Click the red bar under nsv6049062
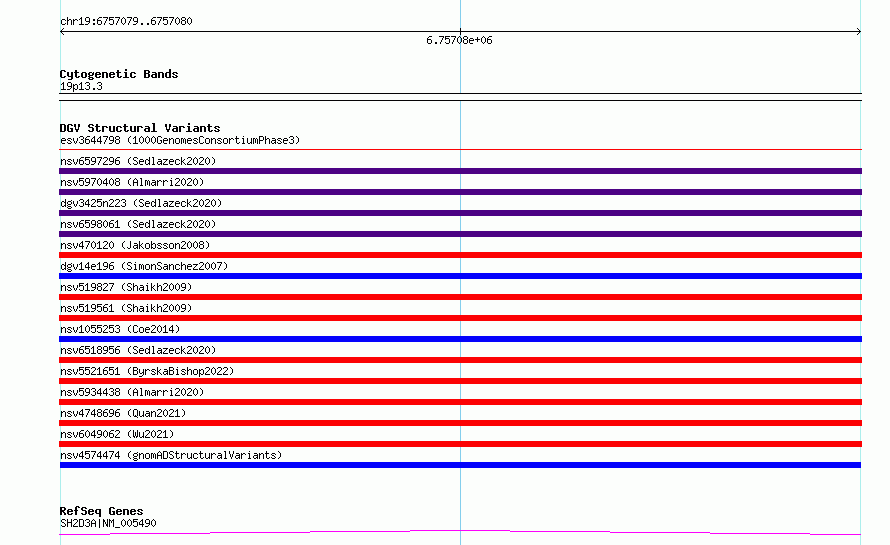Screen dimensions: 890x545 pos(460,444)
